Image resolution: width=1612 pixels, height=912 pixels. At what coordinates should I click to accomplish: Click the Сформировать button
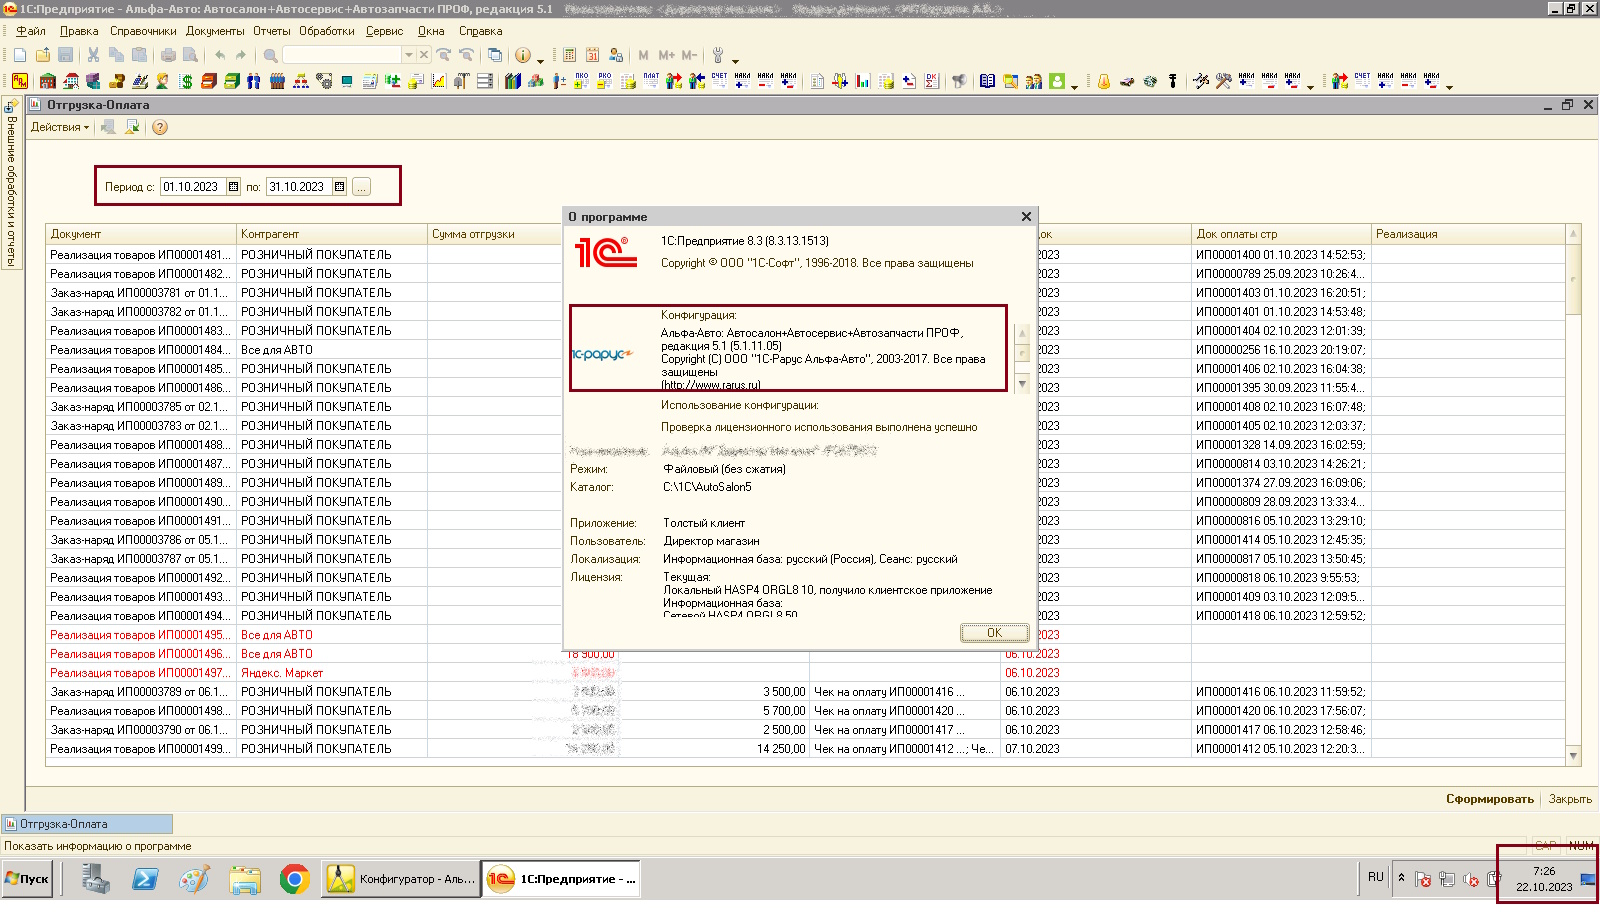coord(1489,799)
